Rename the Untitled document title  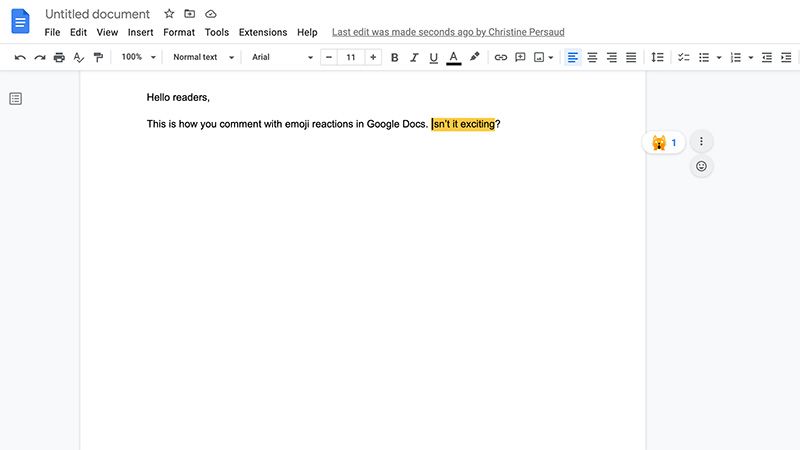pyautogui.click(x=97, y=14)
